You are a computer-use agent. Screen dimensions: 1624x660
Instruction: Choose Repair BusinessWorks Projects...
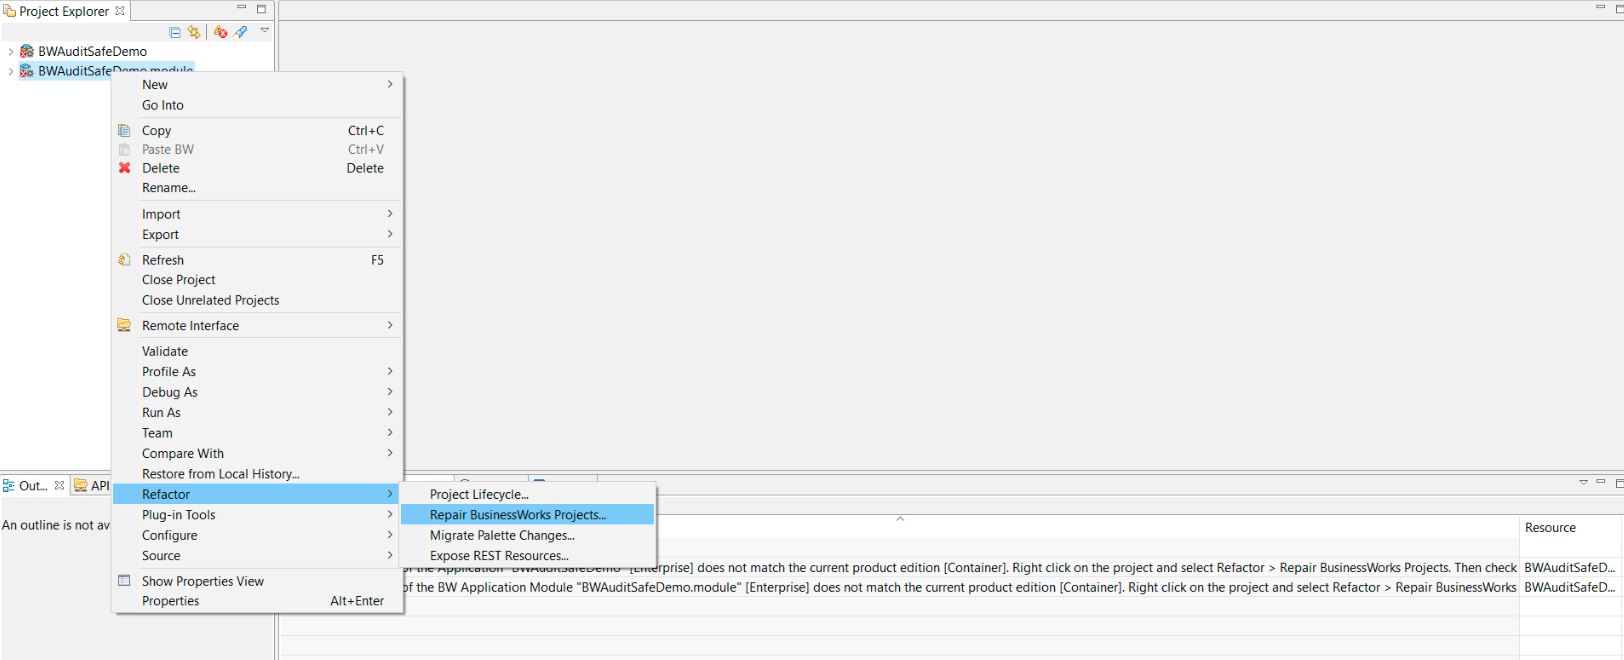[x=528, y=515]
